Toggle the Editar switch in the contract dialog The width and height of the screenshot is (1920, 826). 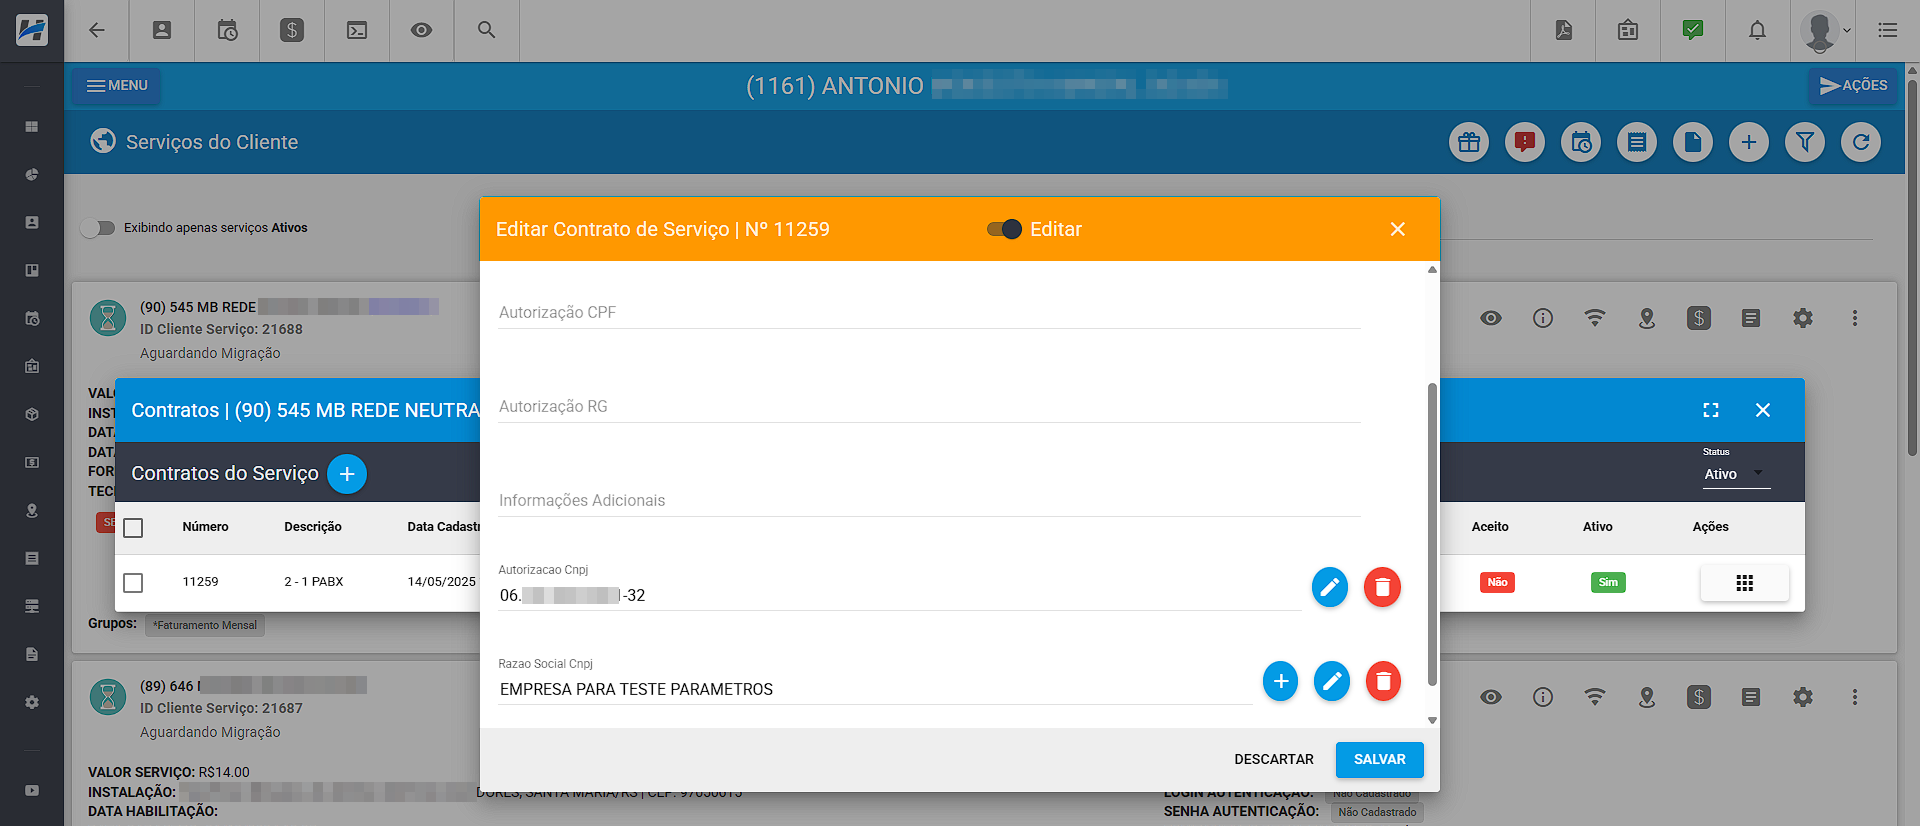(1004, 229)
